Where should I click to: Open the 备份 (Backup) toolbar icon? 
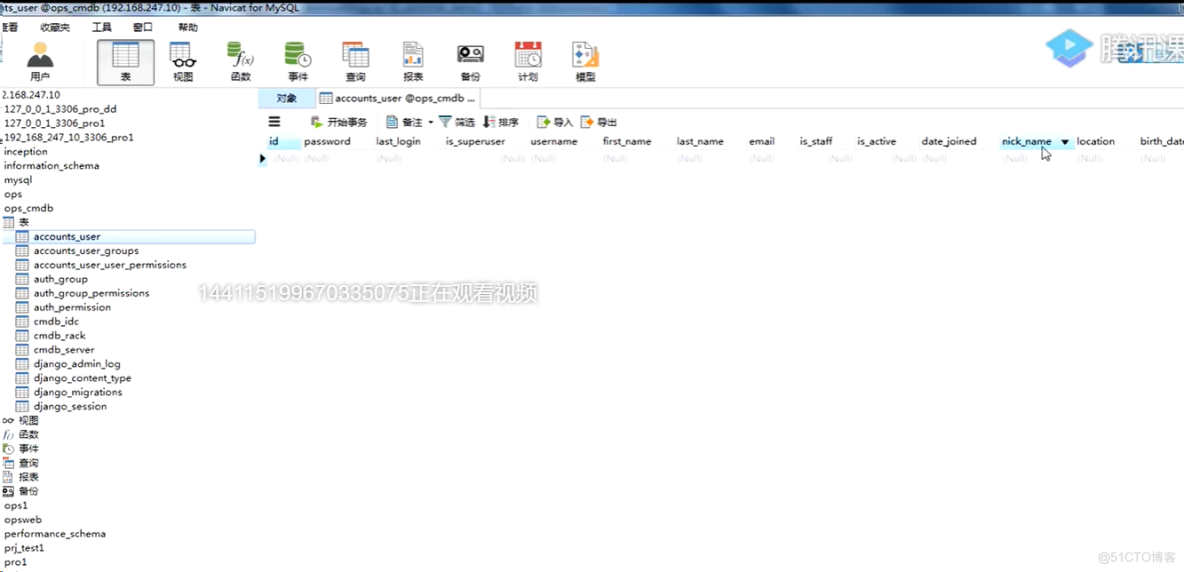tap(470, 62)
